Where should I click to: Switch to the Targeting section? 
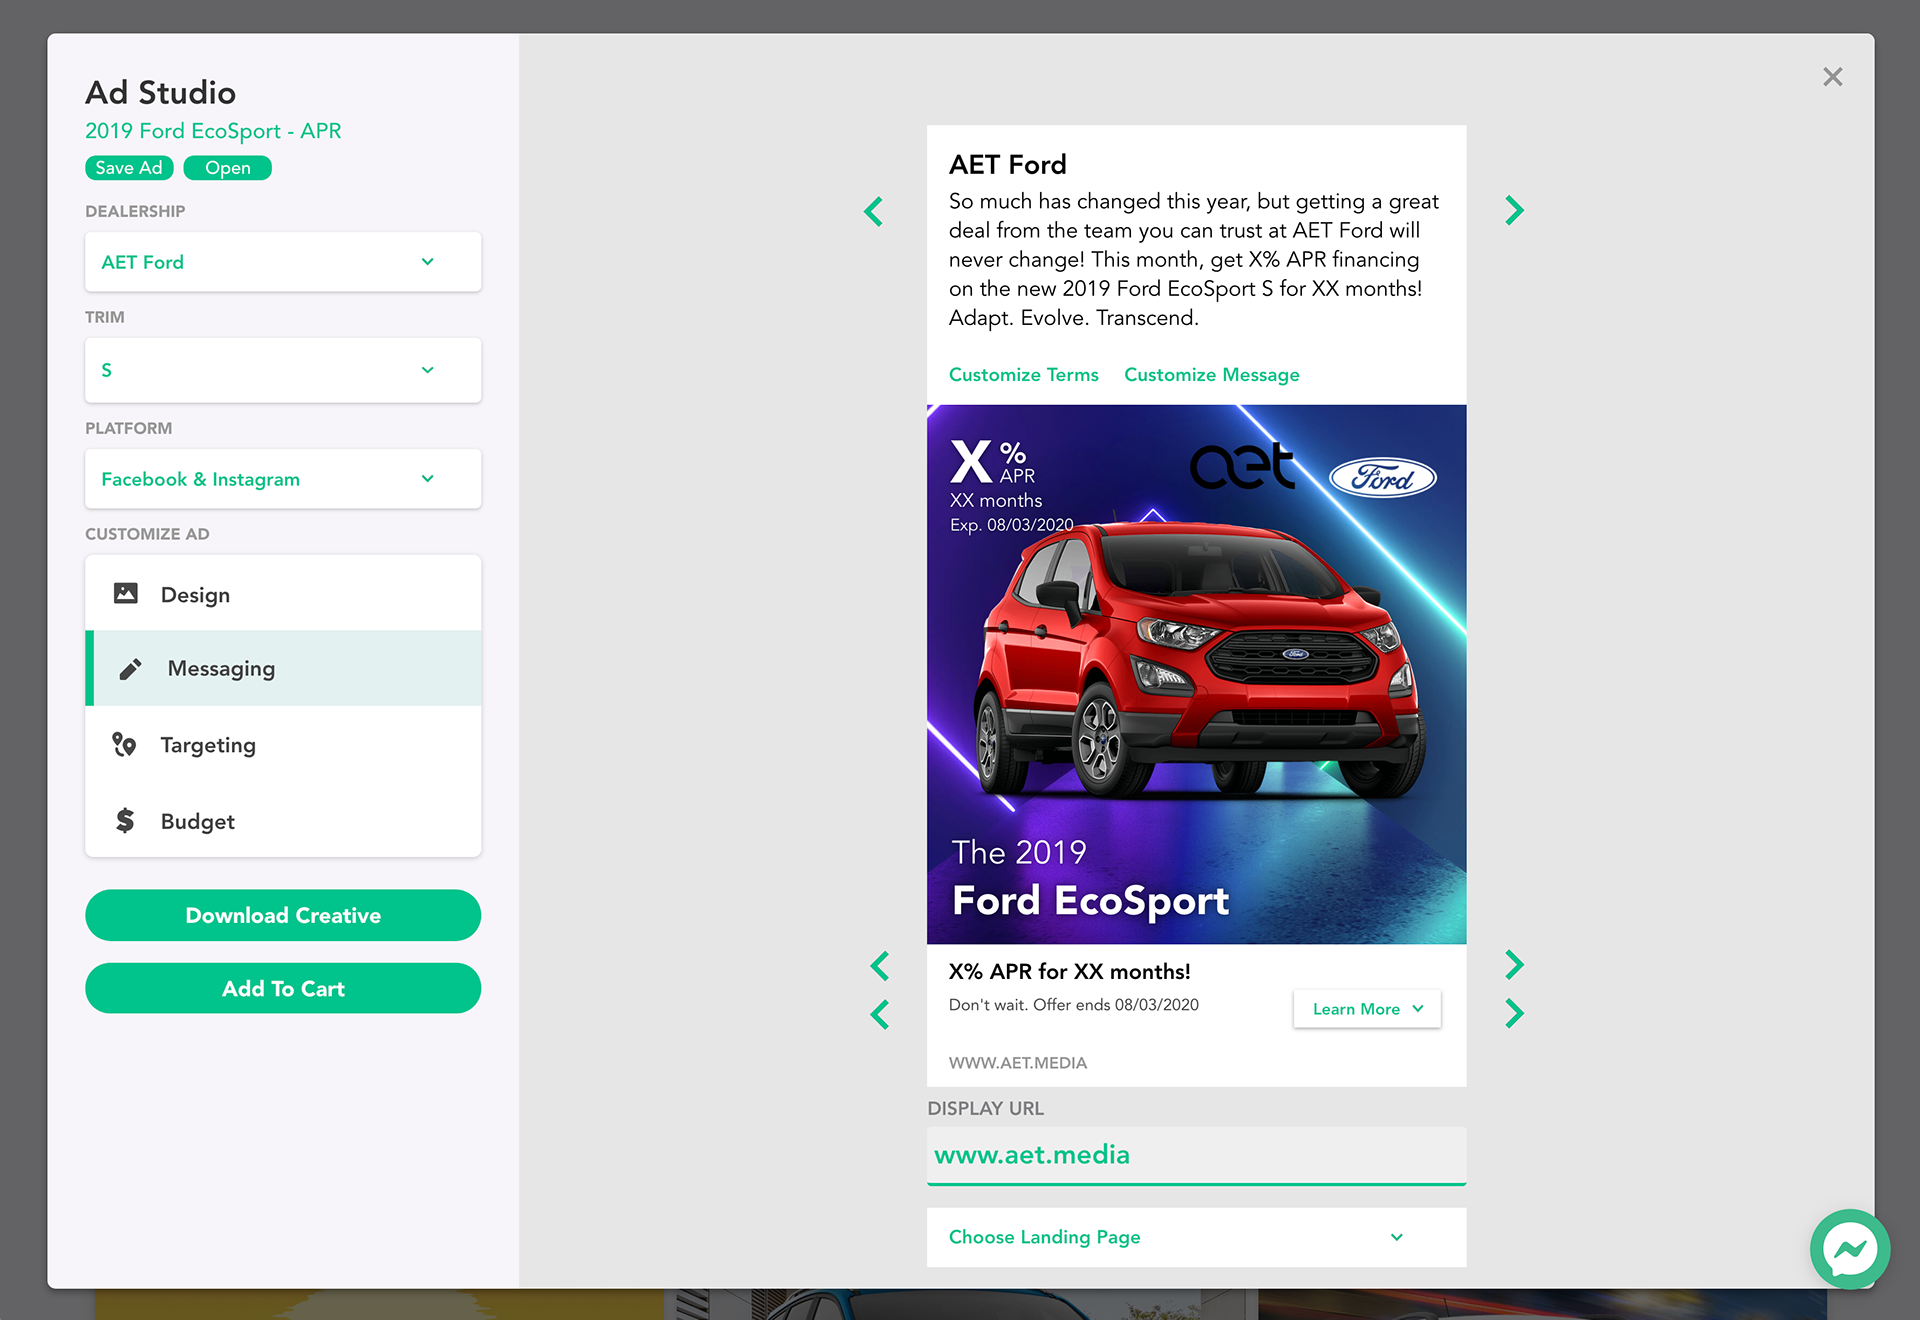tap(283, 745)
